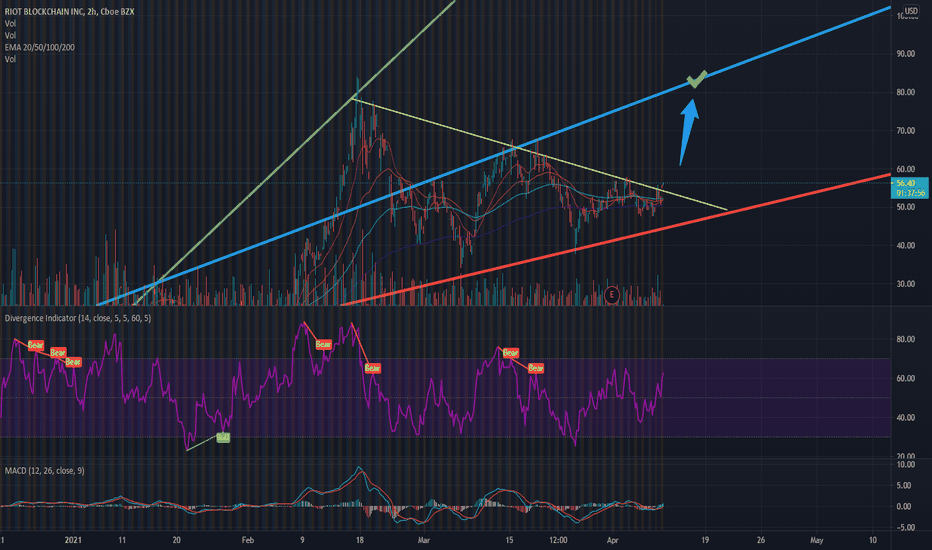Click the Apr label on time axis
932x550 pixels.
613,540
